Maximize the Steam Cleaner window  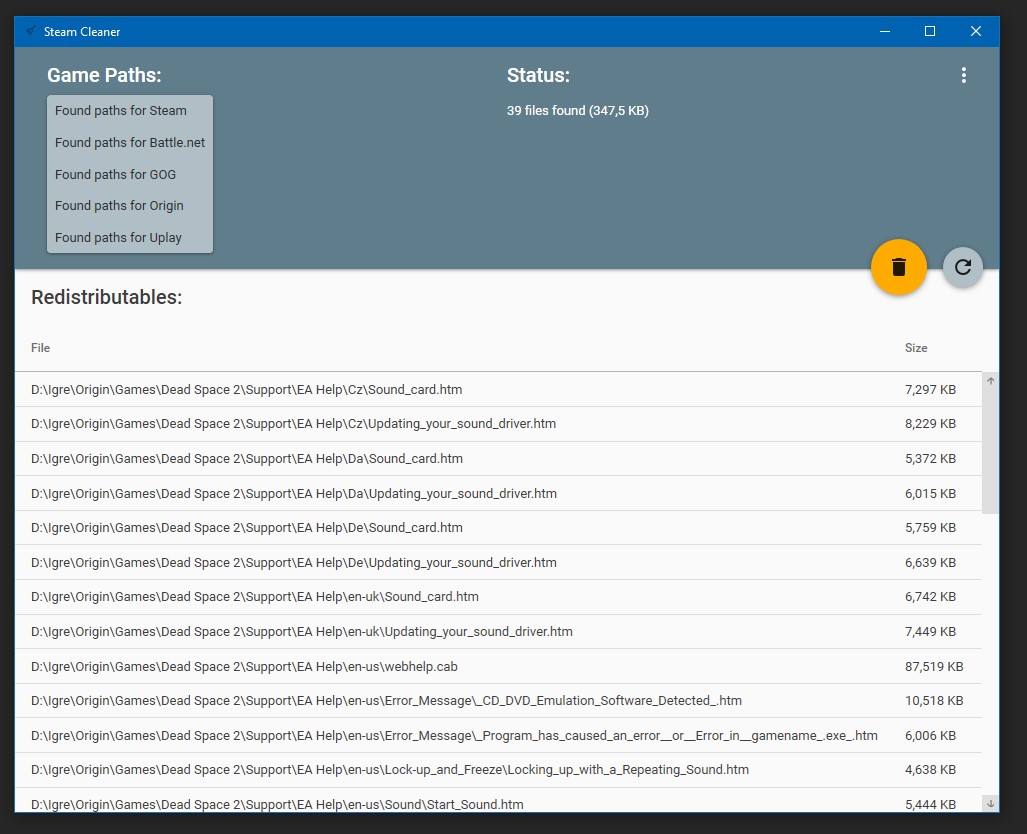click(x=929, y=31)
